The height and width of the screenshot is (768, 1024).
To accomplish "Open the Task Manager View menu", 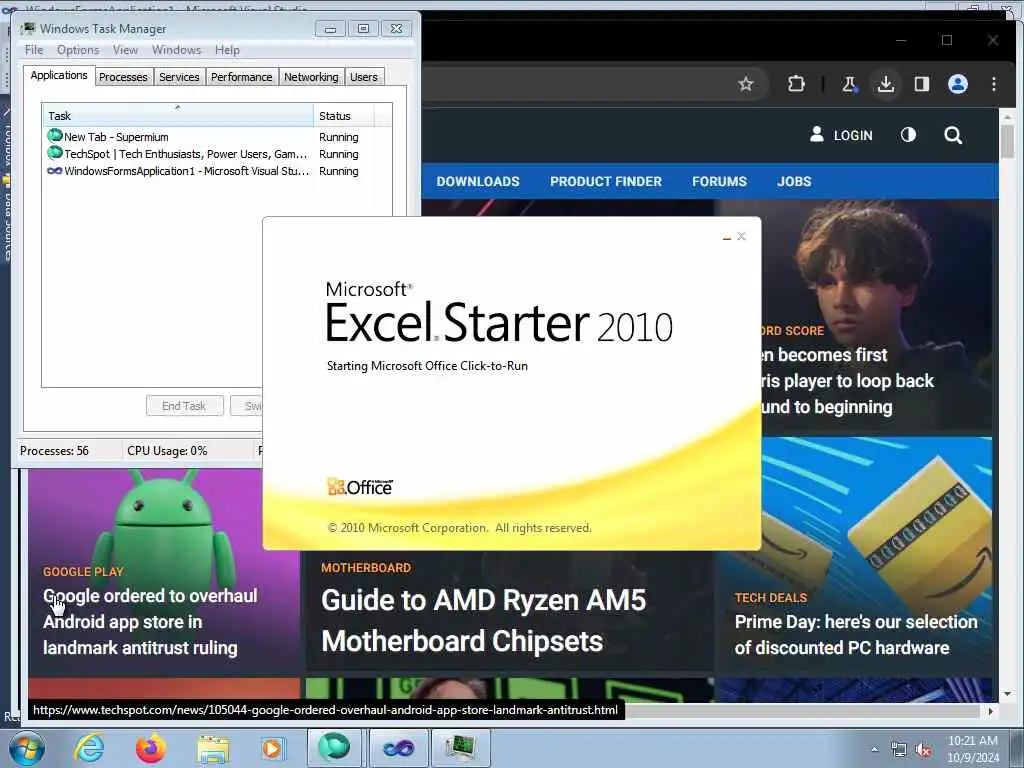I will pyautogui.click(x=125, y=50).
